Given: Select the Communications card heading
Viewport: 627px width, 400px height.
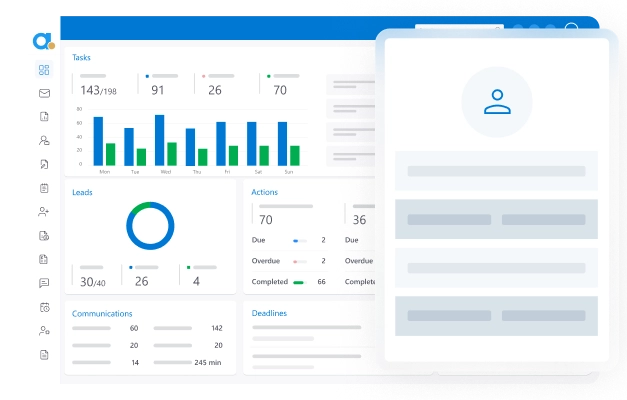Looking at the screenshot, I should coord(102,313).
